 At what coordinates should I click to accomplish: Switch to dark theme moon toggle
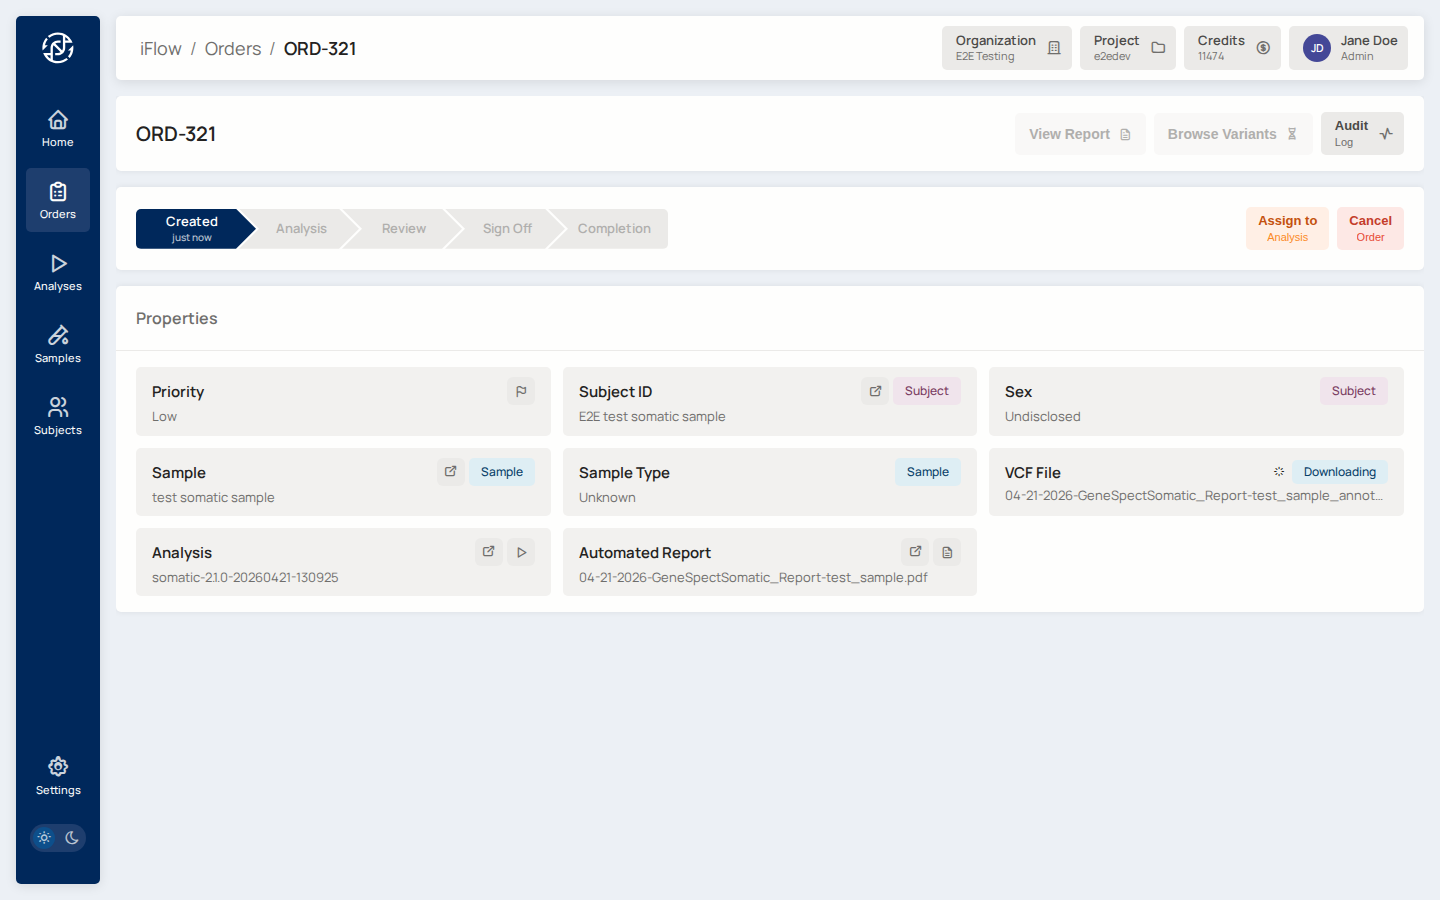(72, 838)
